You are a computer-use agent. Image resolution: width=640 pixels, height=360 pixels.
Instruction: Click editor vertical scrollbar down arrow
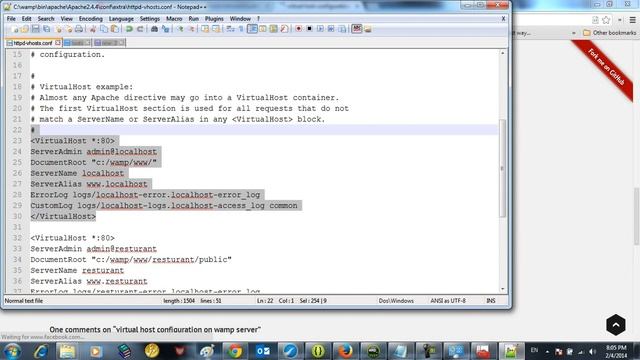(502, 289)
